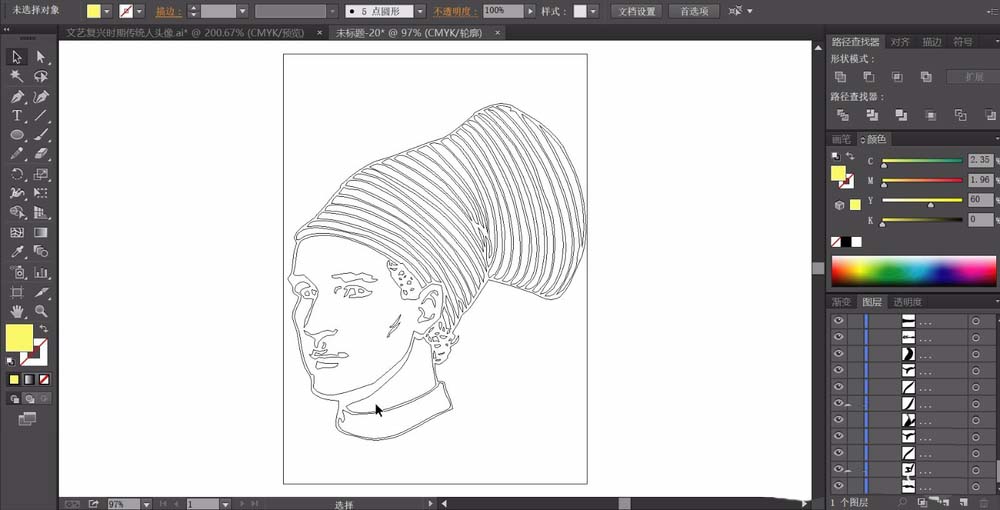
Task: Click the Divide pathfinder icon
Action: point(842,115)
